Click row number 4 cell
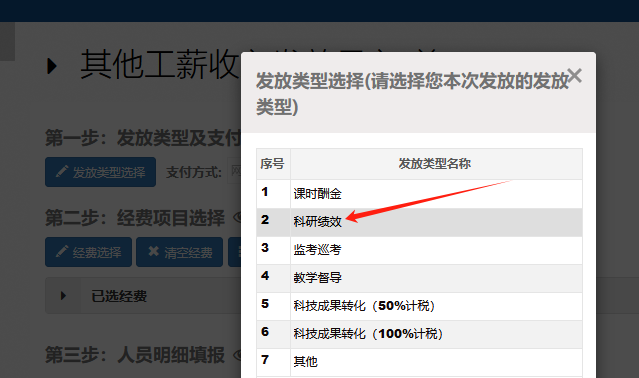The image size is (639, 378). point(273,278)
